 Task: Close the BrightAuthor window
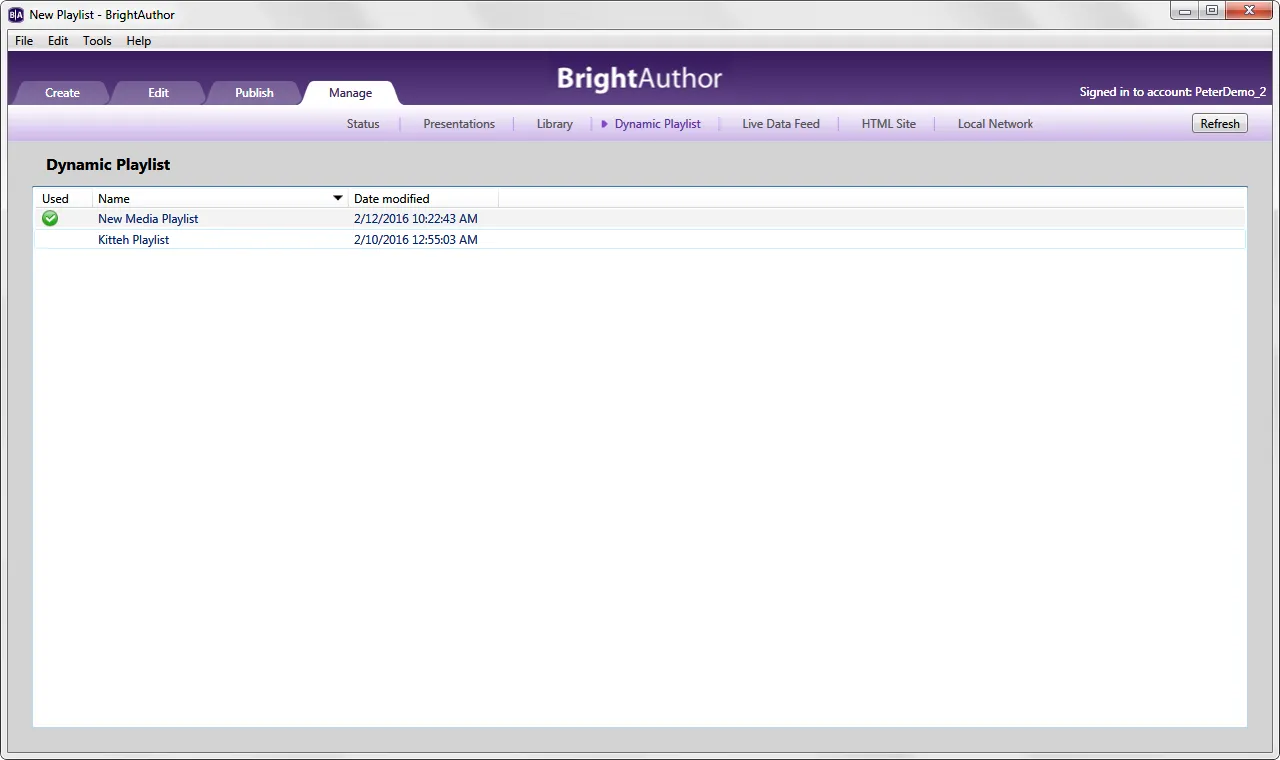tap(1250, 11)
